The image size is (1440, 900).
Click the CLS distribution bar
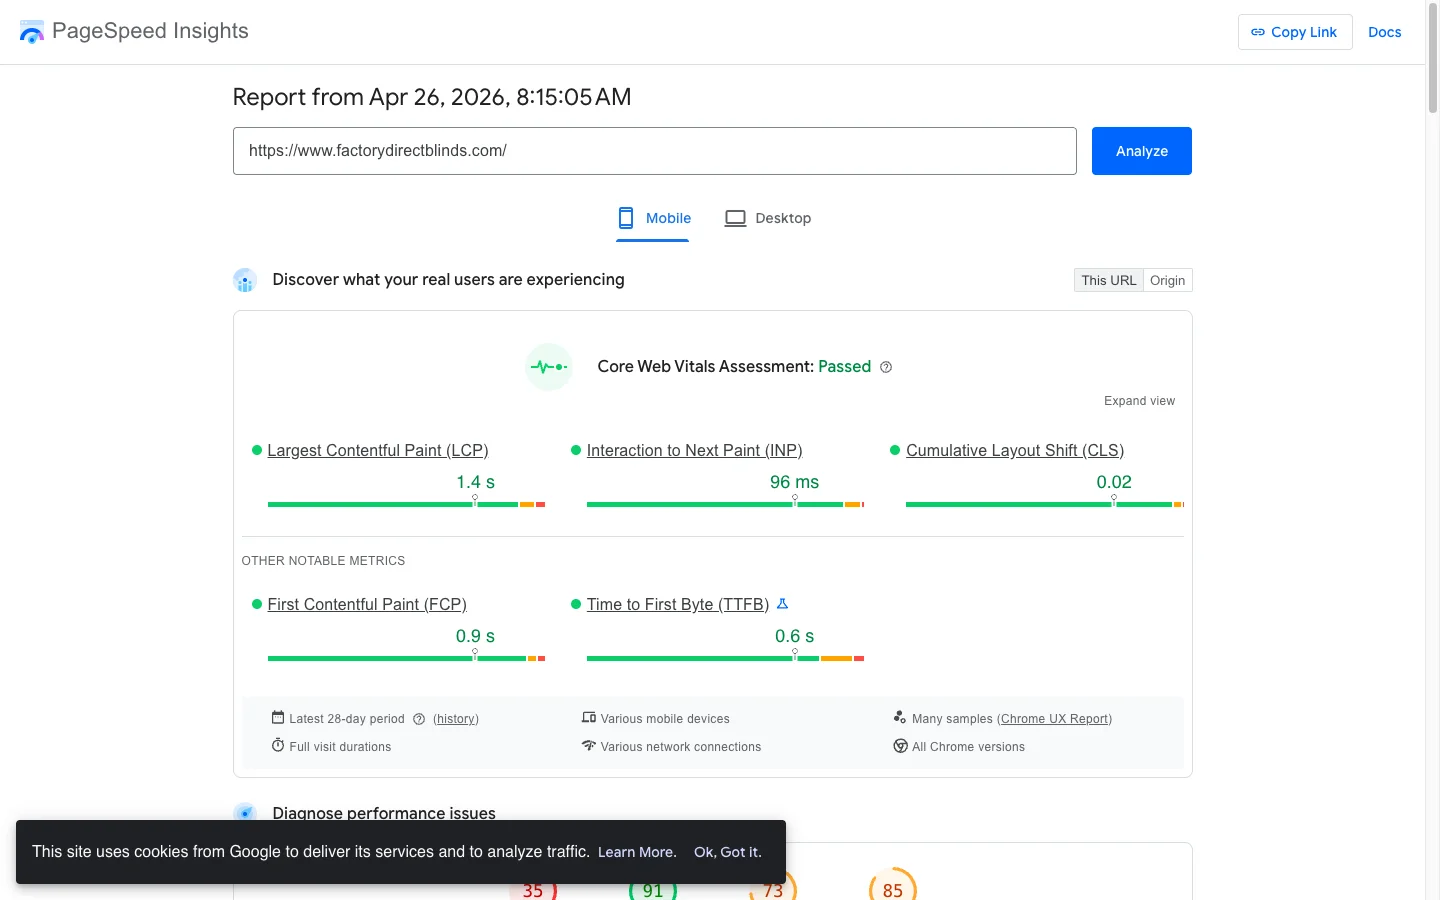(x=1045, y=505)
